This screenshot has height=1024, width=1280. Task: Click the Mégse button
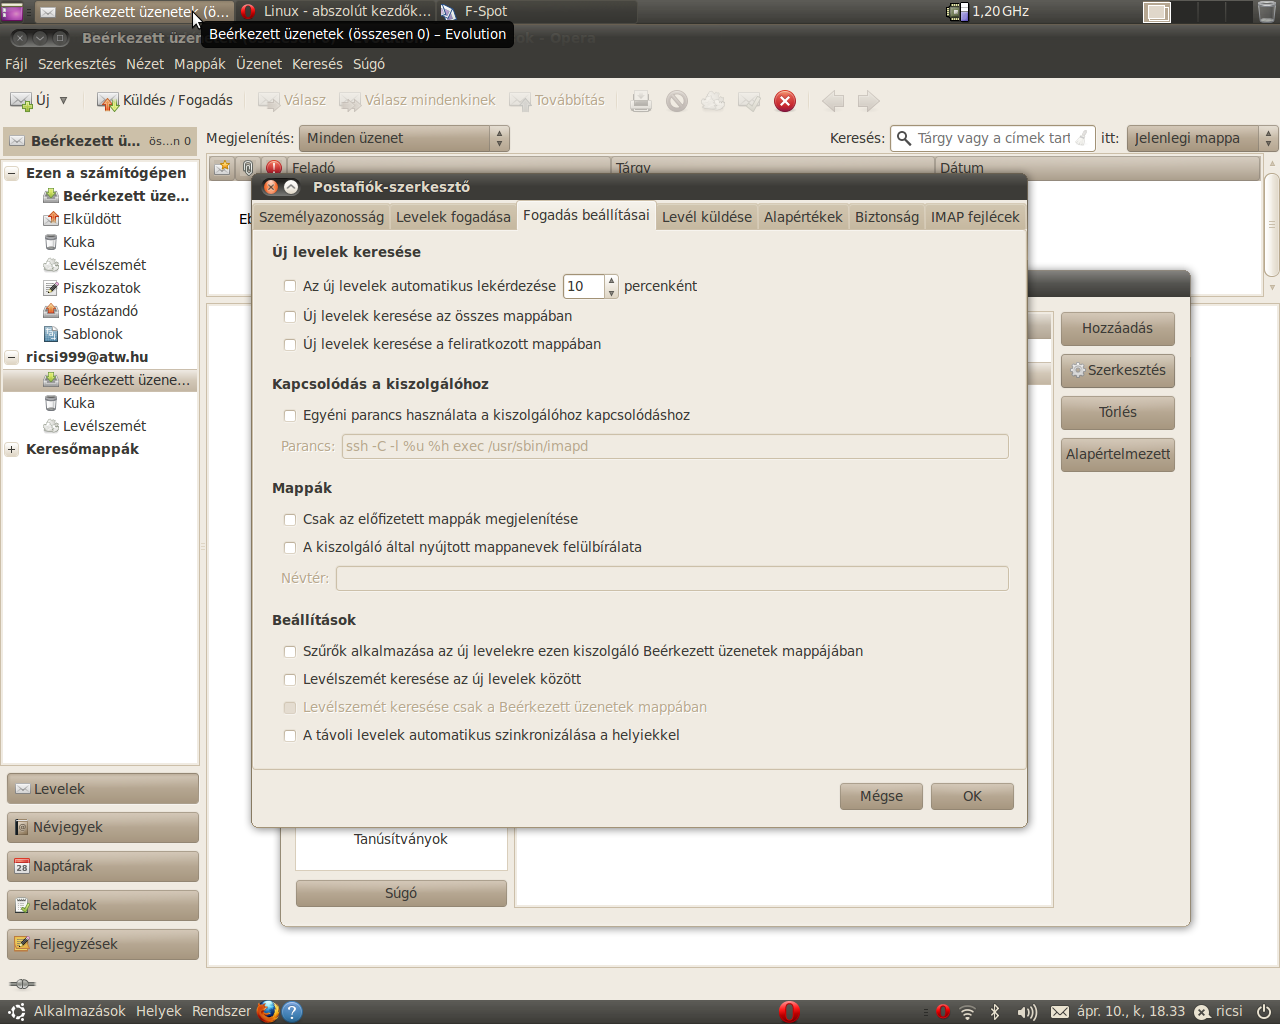881,796
